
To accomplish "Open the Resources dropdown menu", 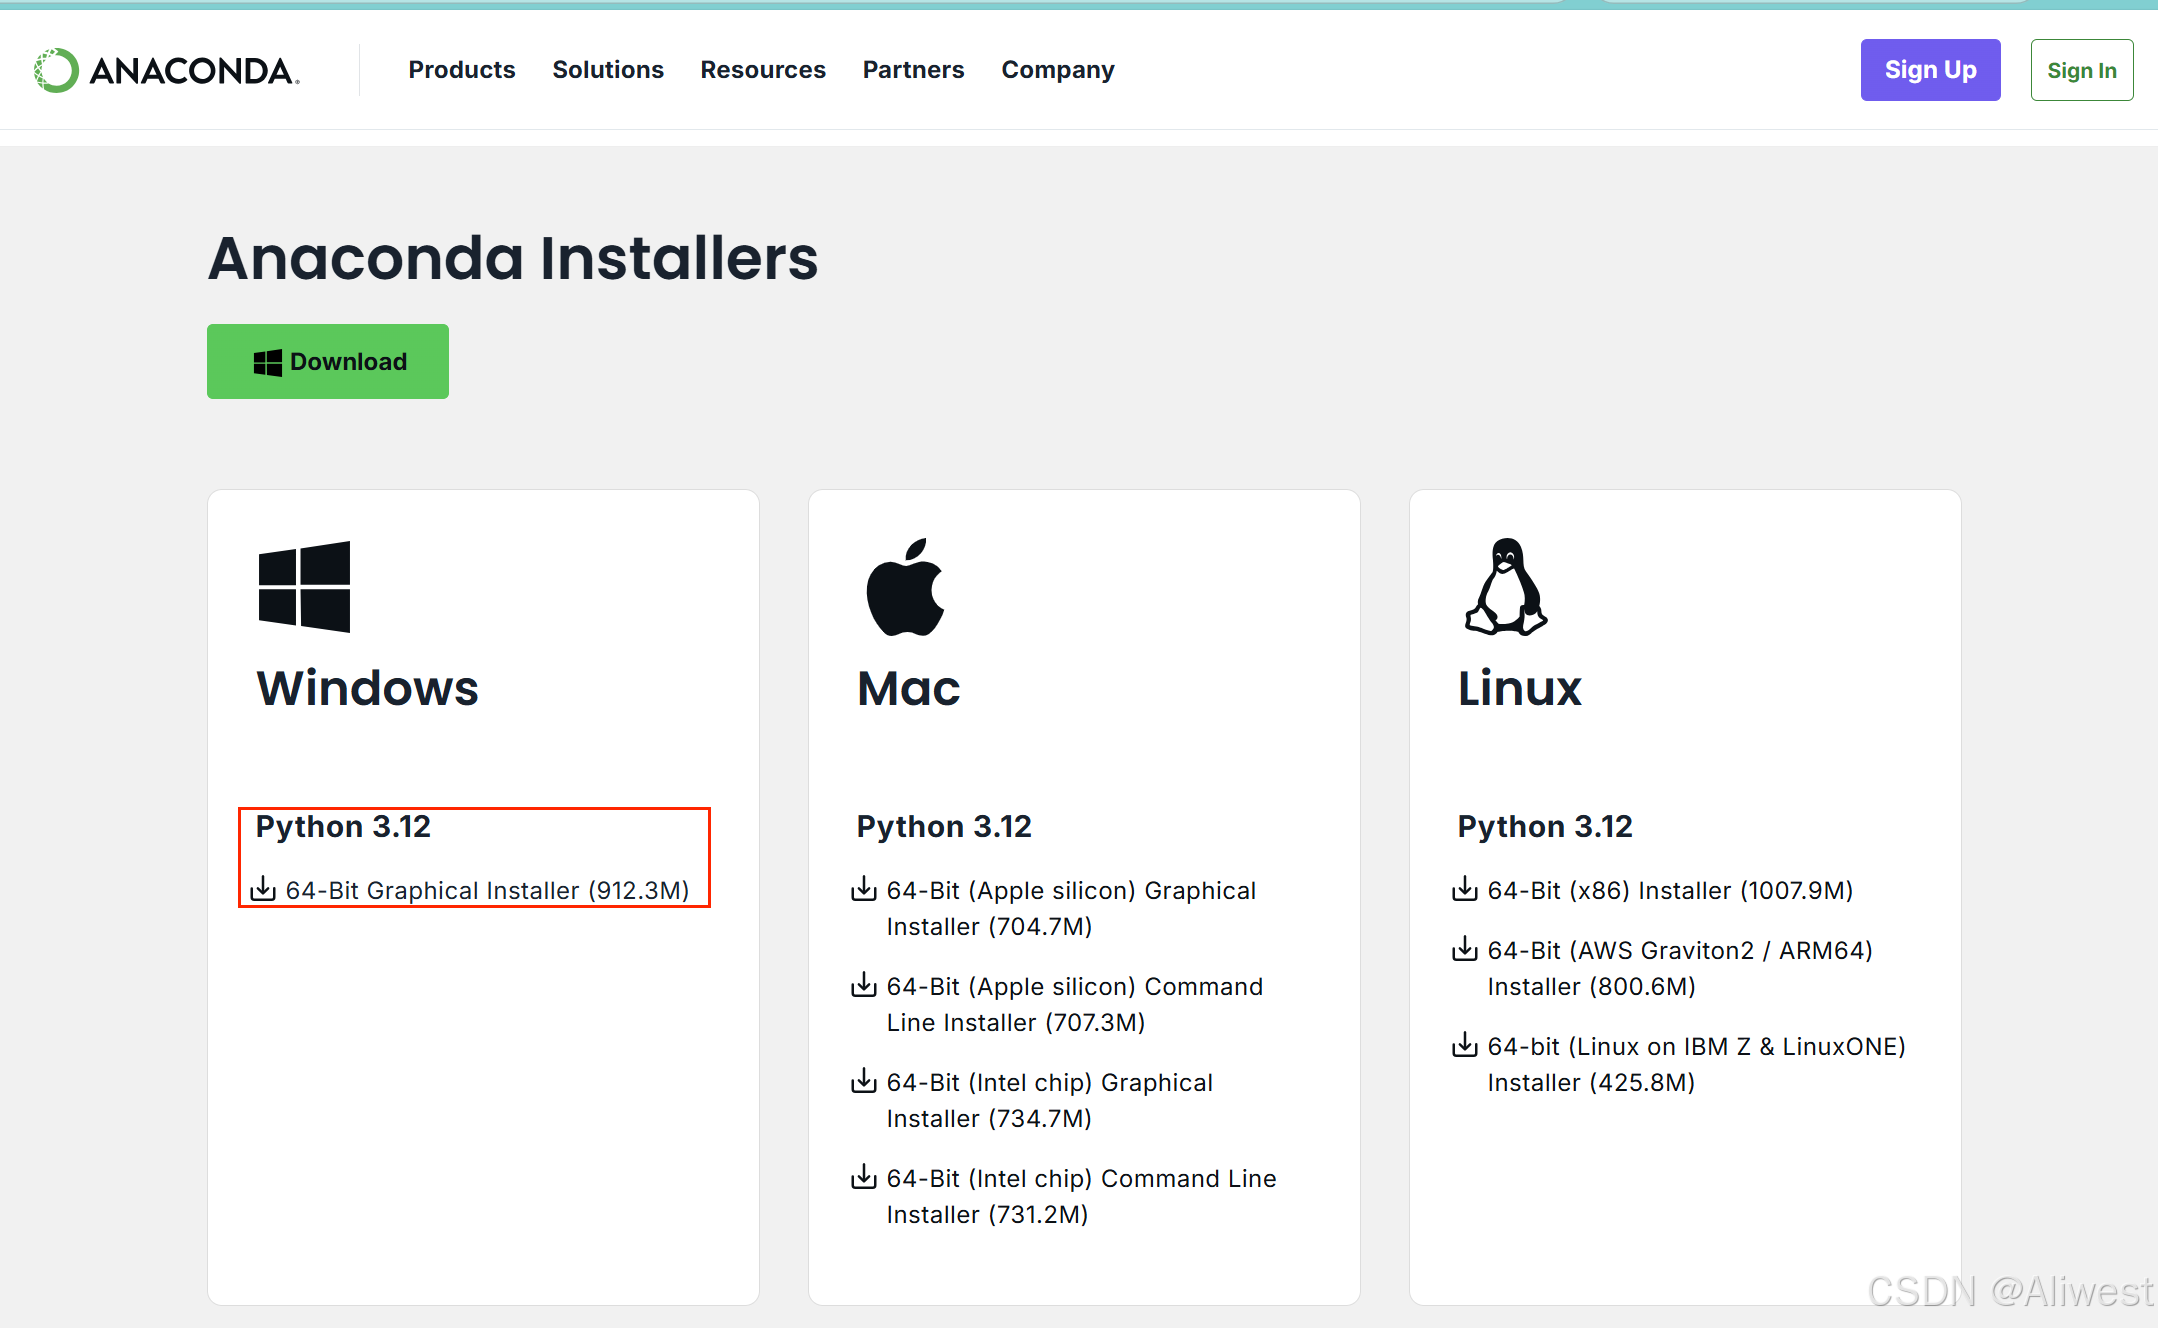I will [762, 69].
